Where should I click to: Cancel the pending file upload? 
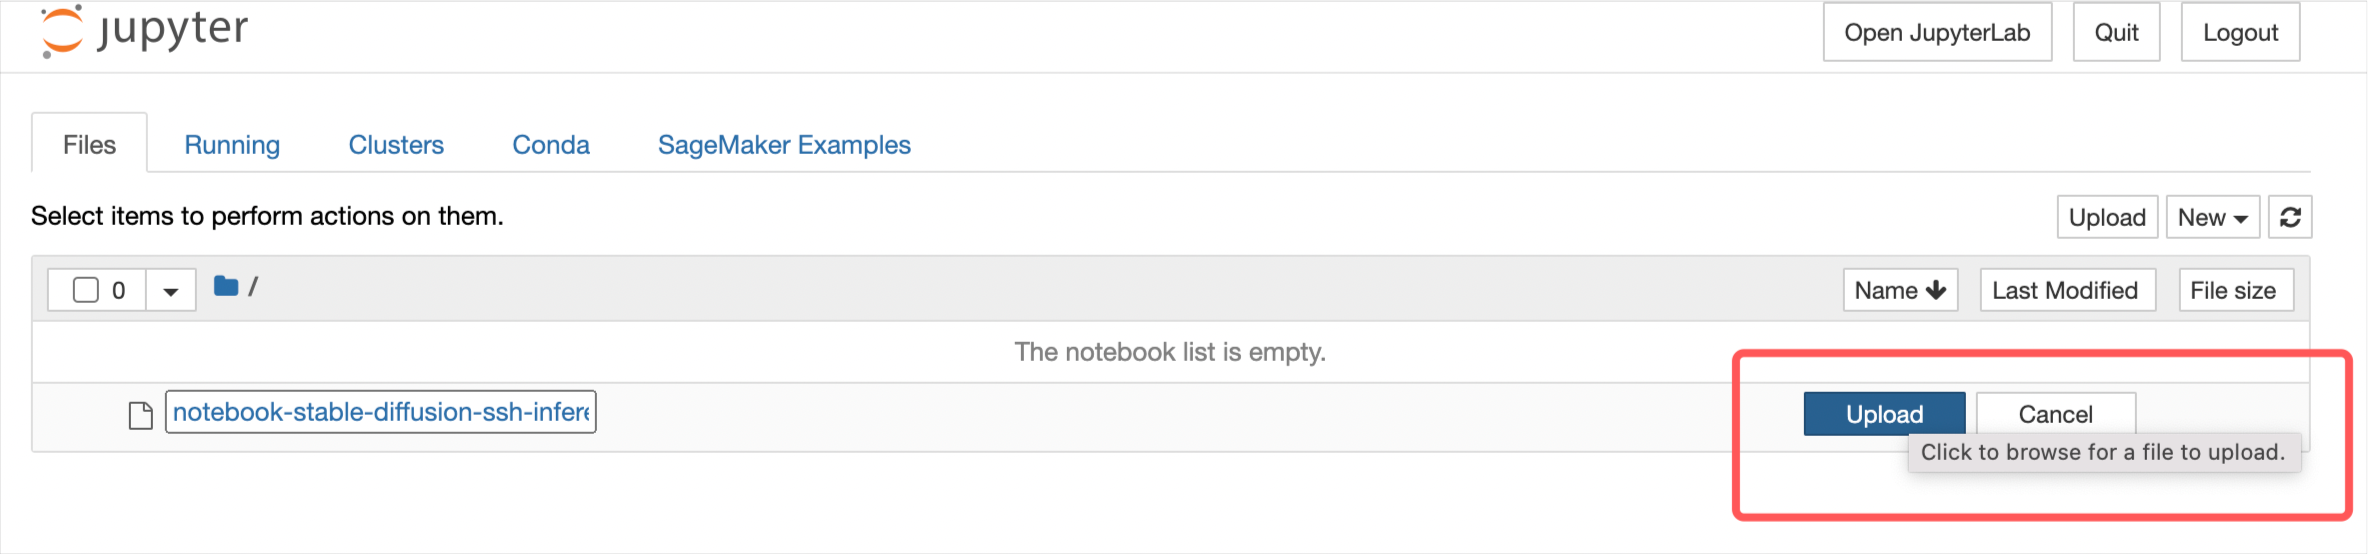(2055, 414)
